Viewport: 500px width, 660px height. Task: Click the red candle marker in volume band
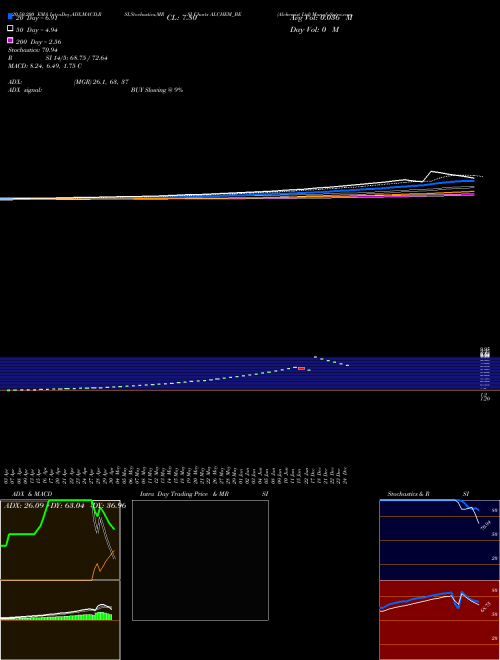click(x=301, y=368)
